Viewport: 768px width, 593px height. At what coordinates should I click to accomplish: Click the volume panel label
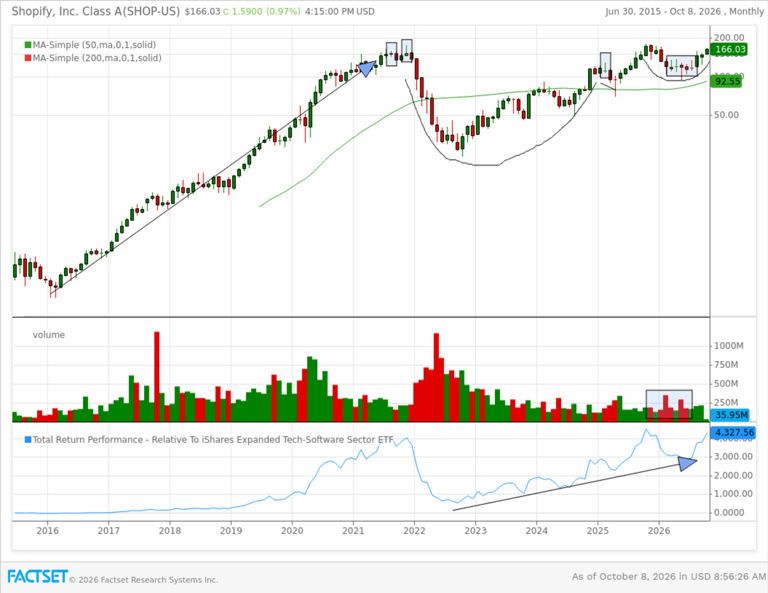48,335
